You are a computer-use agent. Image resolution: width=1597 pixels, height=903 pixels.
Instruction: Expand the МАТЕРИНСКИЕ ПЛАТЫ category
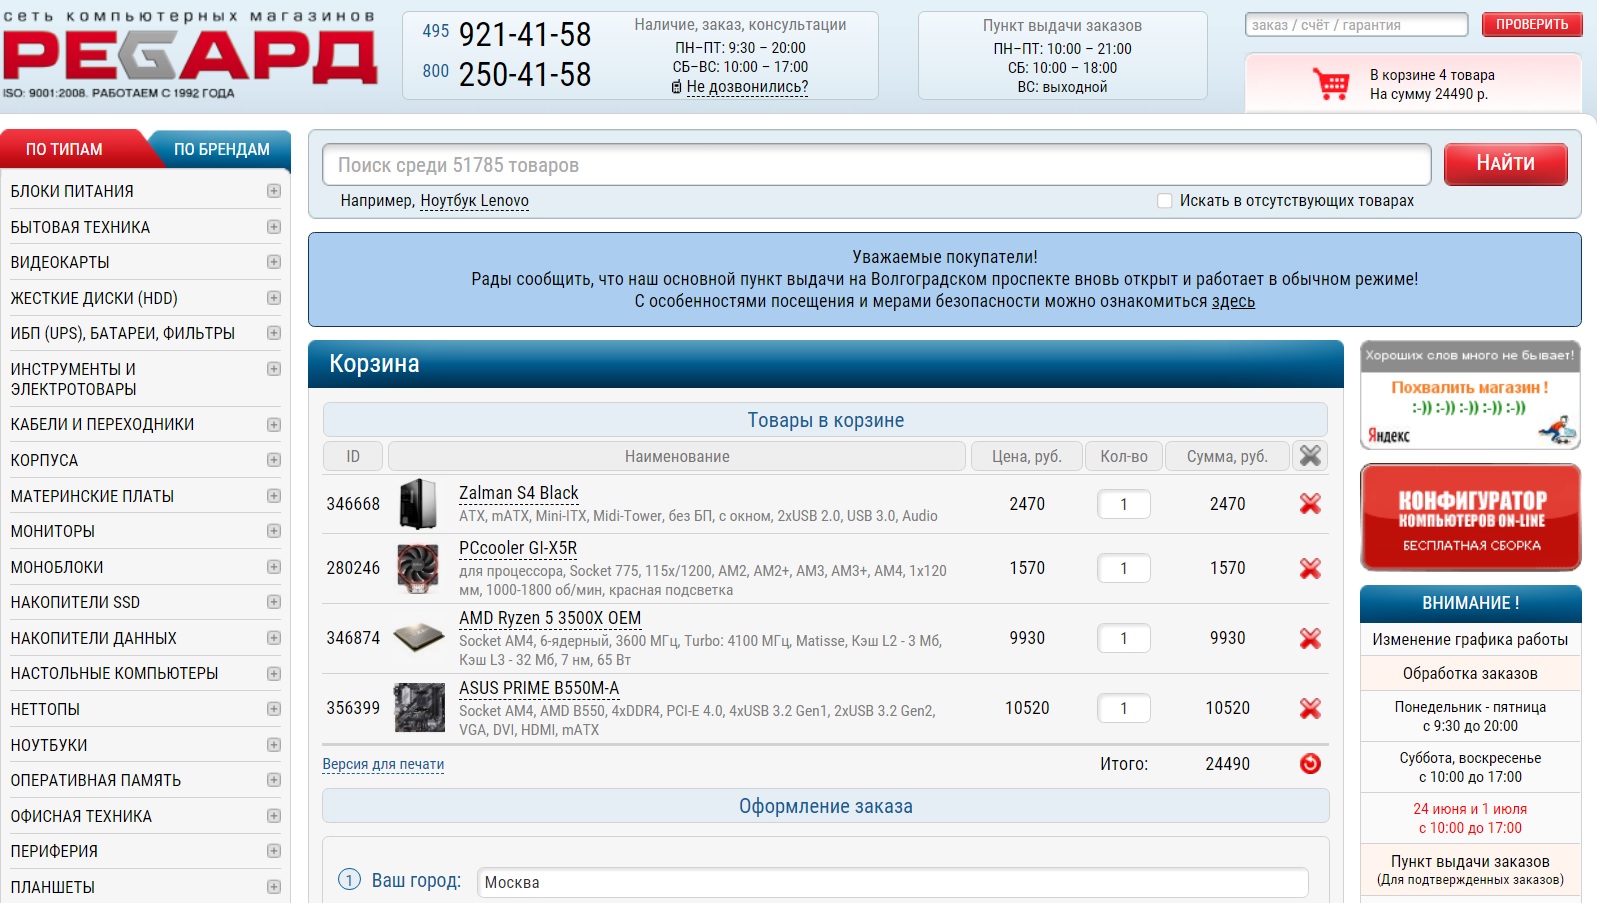click(274, 496)
